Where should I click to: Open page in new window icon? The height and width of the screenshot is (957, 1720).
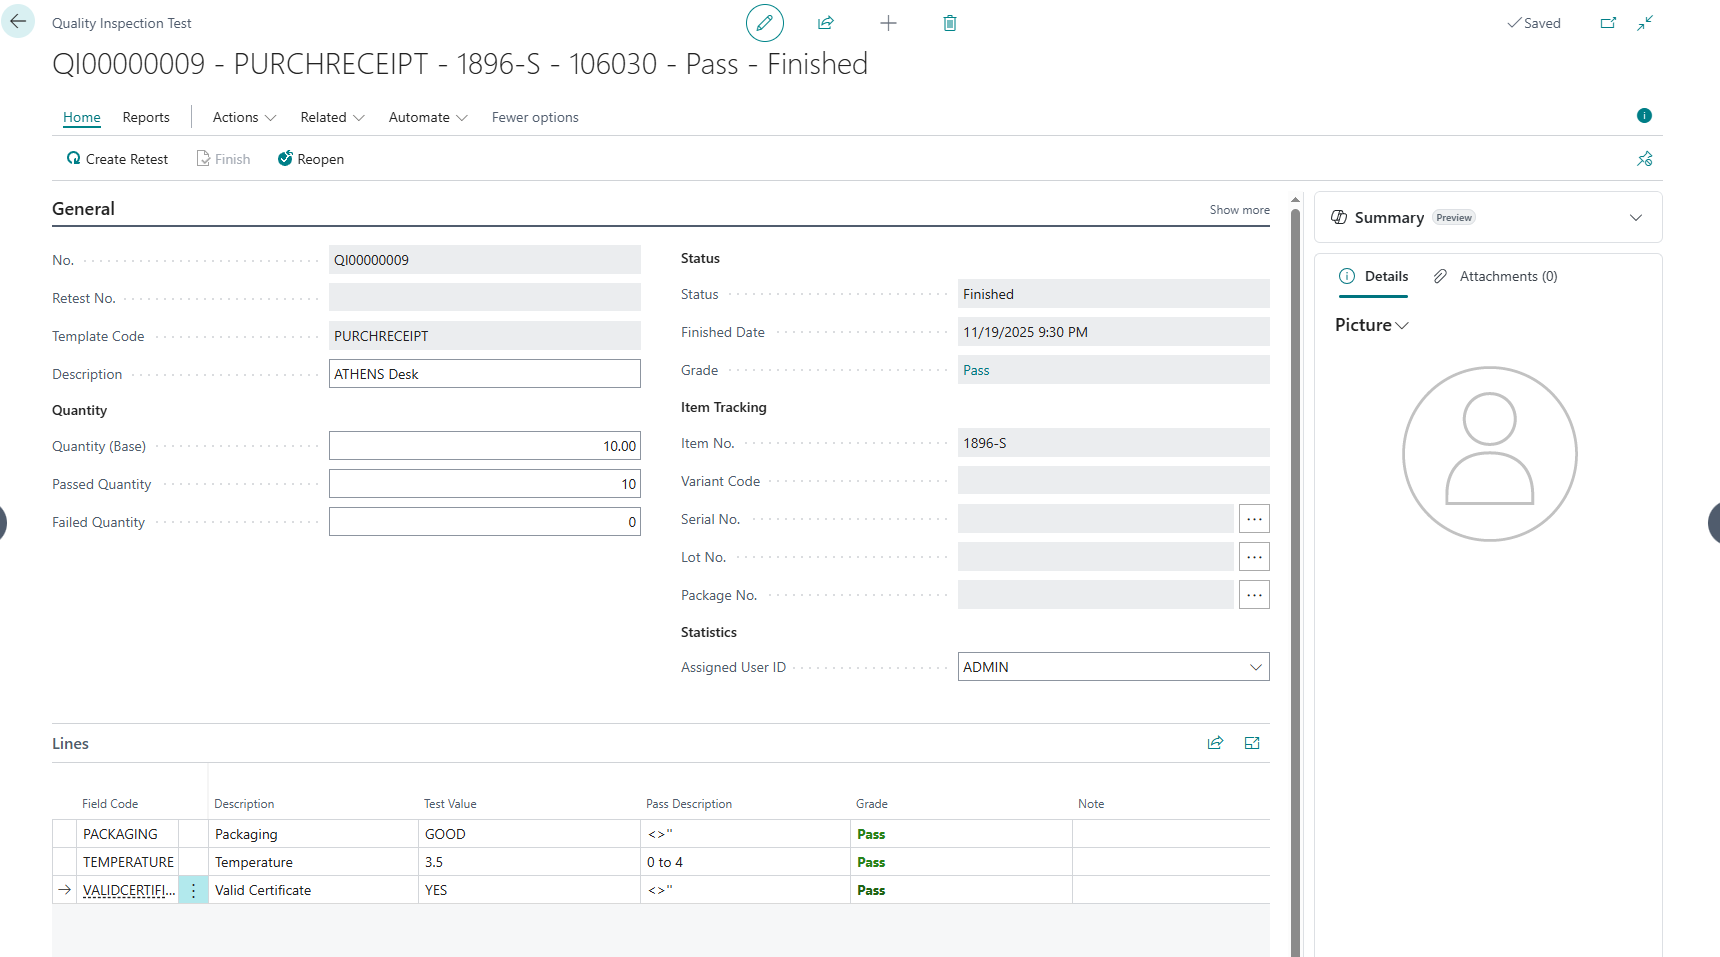(x=1608, y=23)
